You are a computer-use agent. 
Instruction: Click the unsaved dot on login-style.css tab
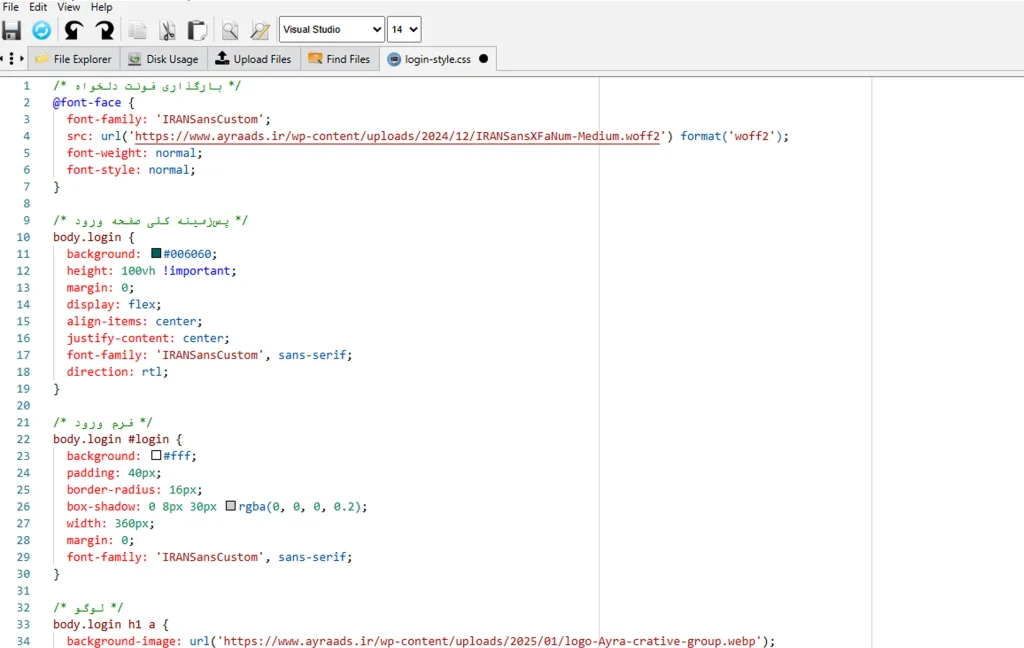pyautogui.click(x=483, y=58)
